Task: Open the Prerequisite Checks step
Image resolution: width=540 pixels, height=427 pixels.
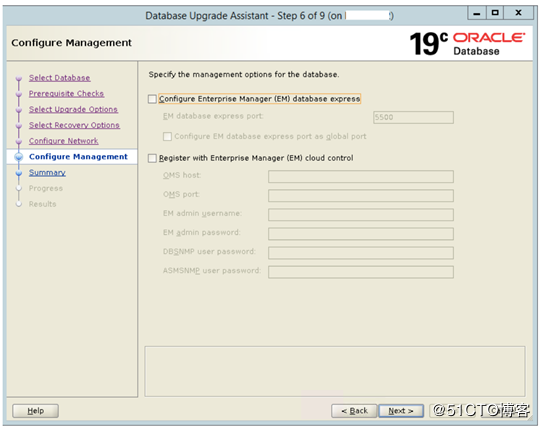Action: [66, 94]
